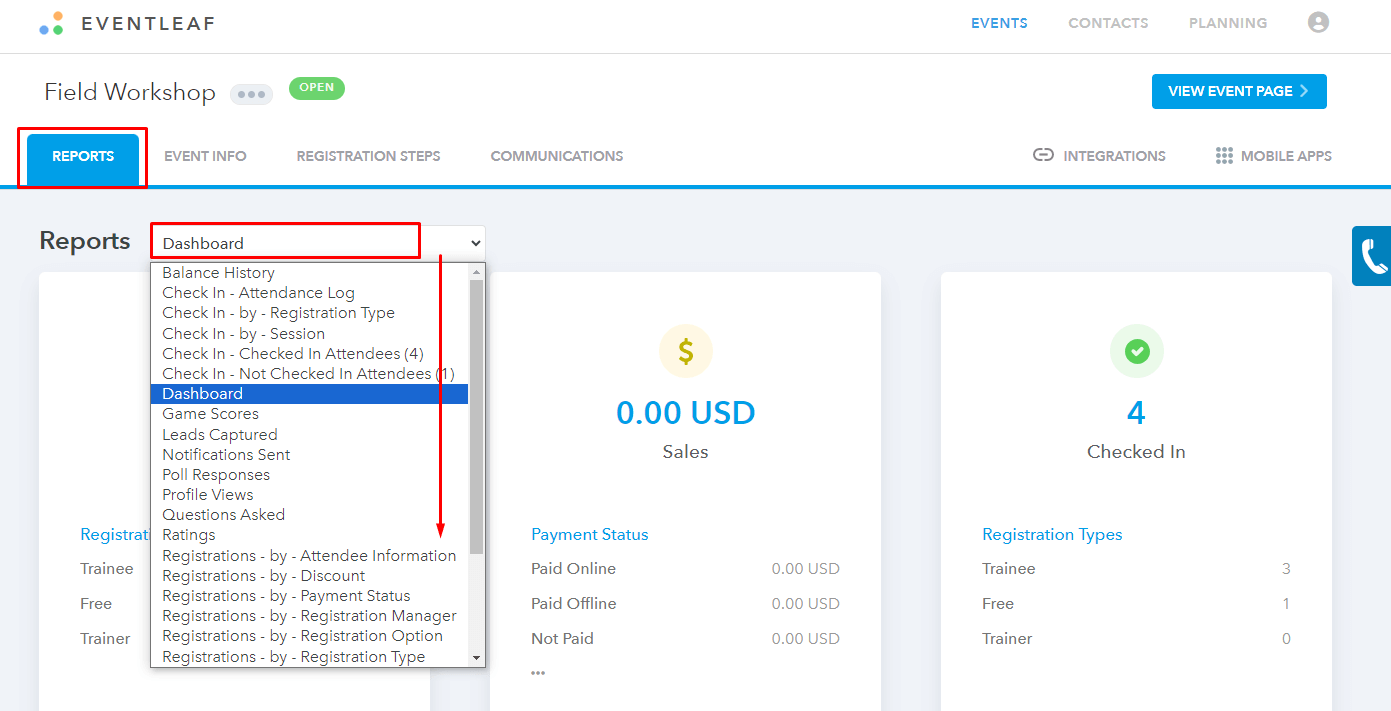Image resolution: width=1391 pixels, height=711 pixels.
Task: Select Registrations - by - Registration Manager option
Action: pyautogui.click(x=309, y=616)
